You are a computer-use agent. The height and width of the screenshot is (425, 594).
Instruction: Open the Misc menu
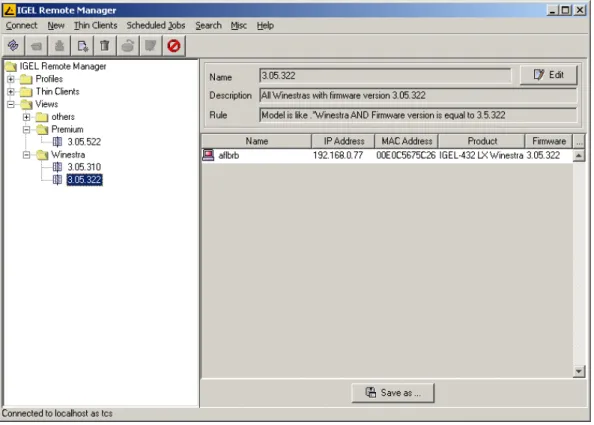[x=239, y=25]
